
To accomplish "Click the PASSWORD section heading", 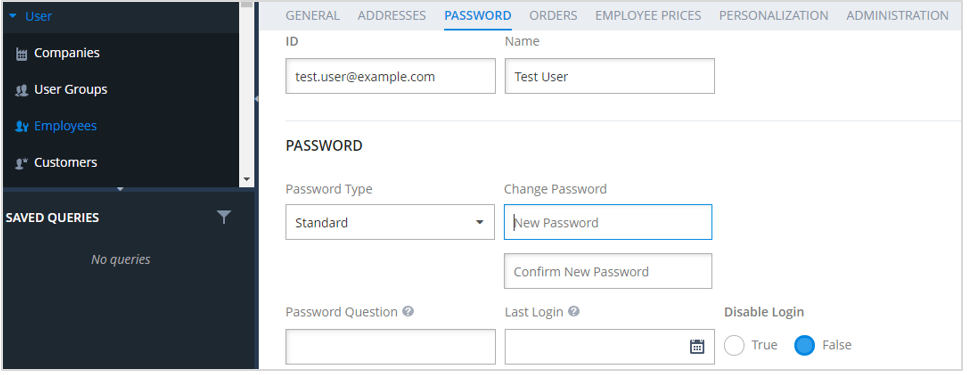I will coord(324,146).
